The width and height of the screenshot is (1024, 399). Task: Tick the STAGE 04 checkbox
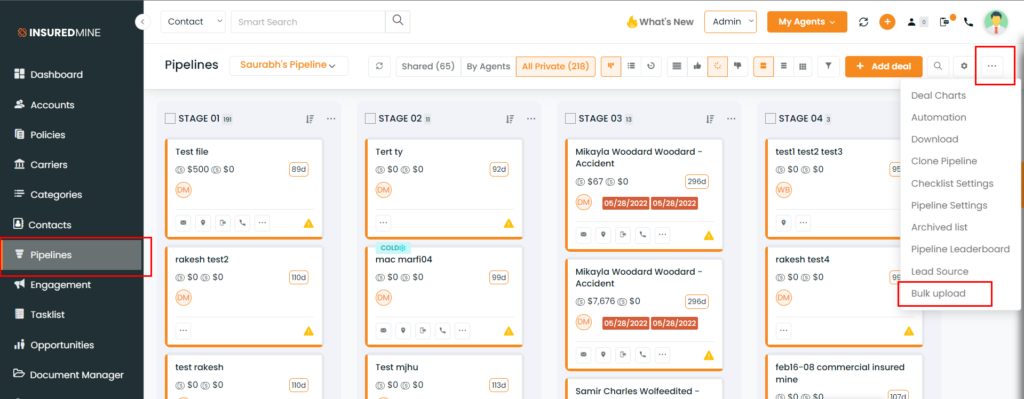click(770, 118)
